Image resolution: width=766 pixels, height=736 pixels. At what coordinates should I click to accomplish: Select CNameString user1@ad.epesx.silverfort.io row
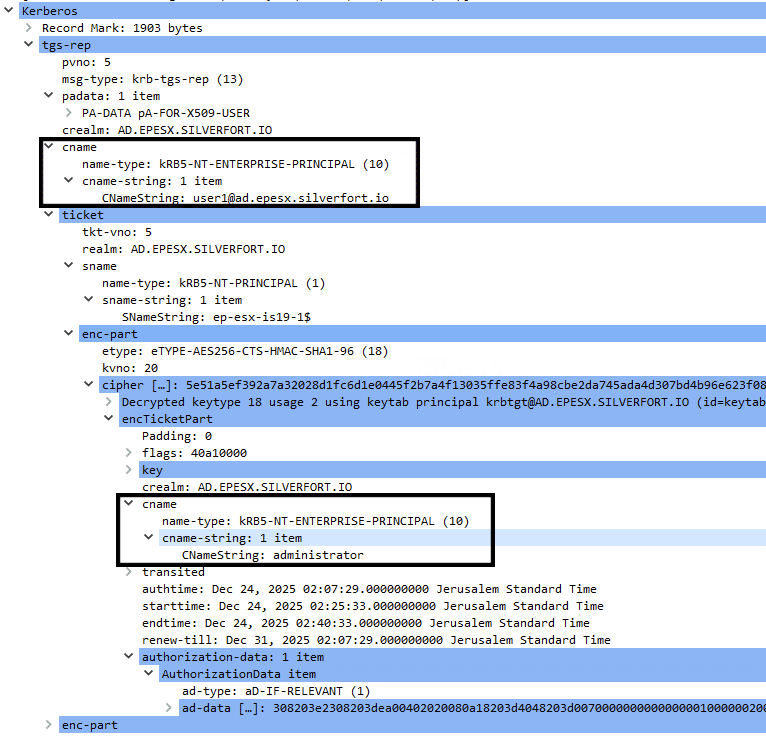pos(245,198)
